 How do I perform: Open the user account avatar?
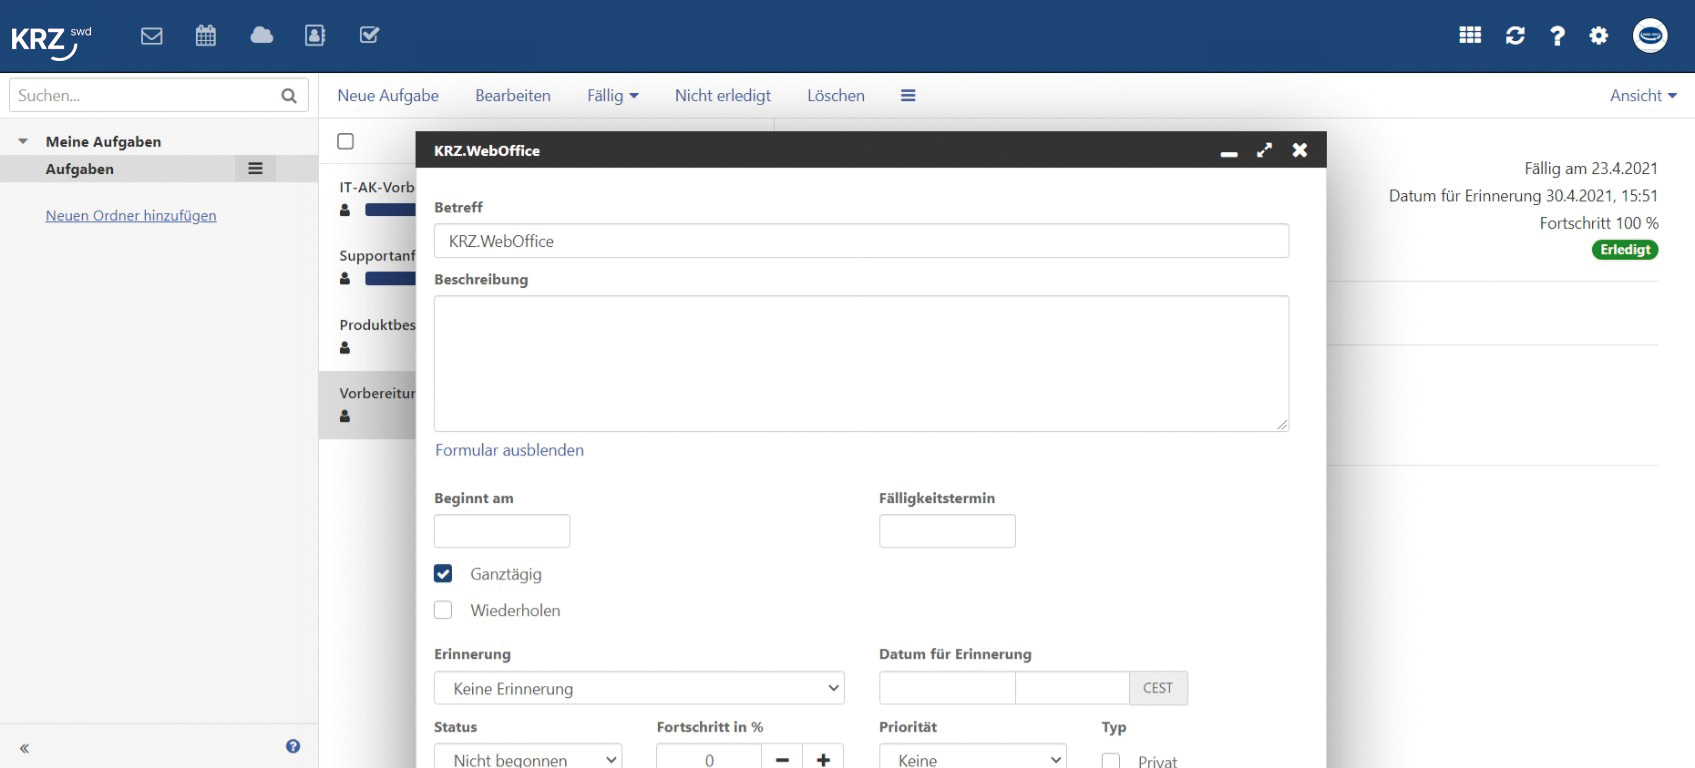click(x=1650, y=36)
